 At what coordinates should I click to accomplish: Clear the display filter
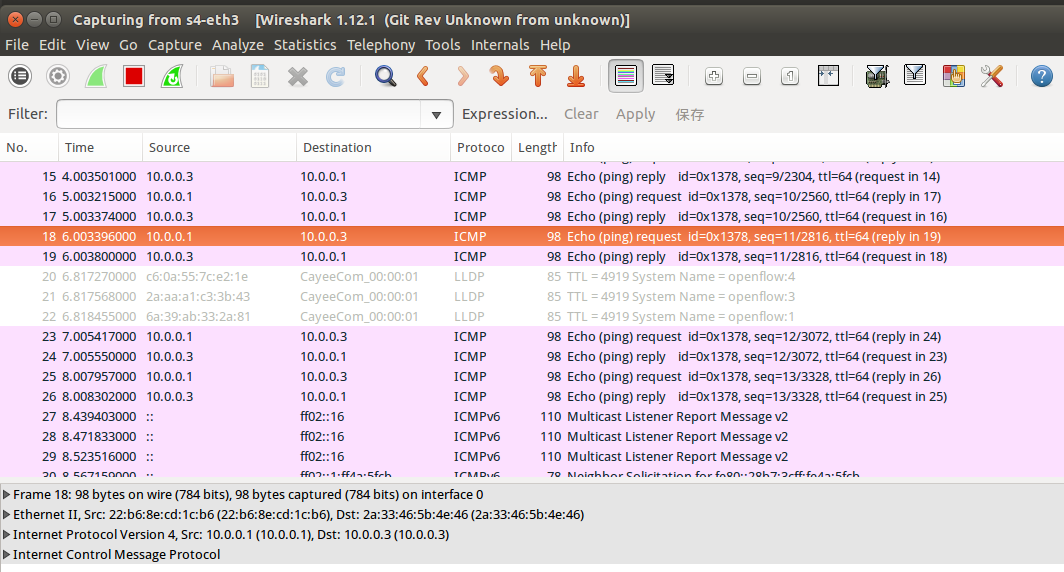coord(581,114)
